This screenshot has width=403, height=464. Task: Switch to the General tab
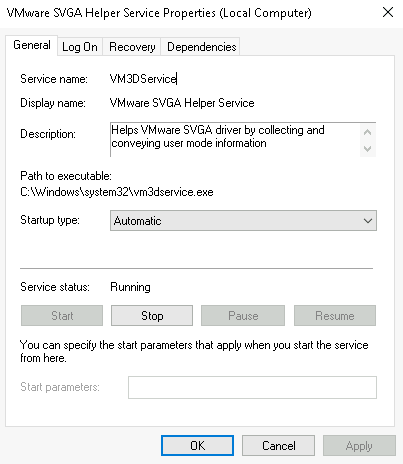click(32, 45)
